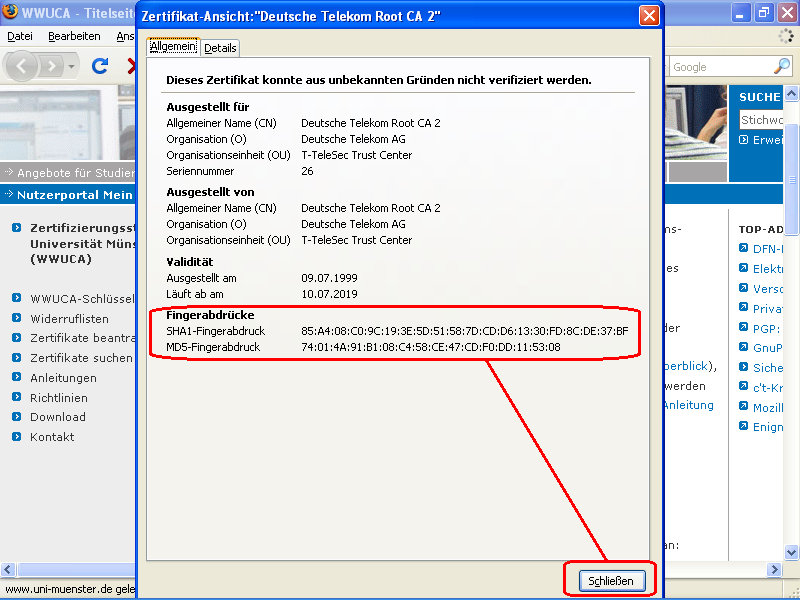Click the arrow icon beside WWUCA-Schlüssel

click(x=17, y=298)
